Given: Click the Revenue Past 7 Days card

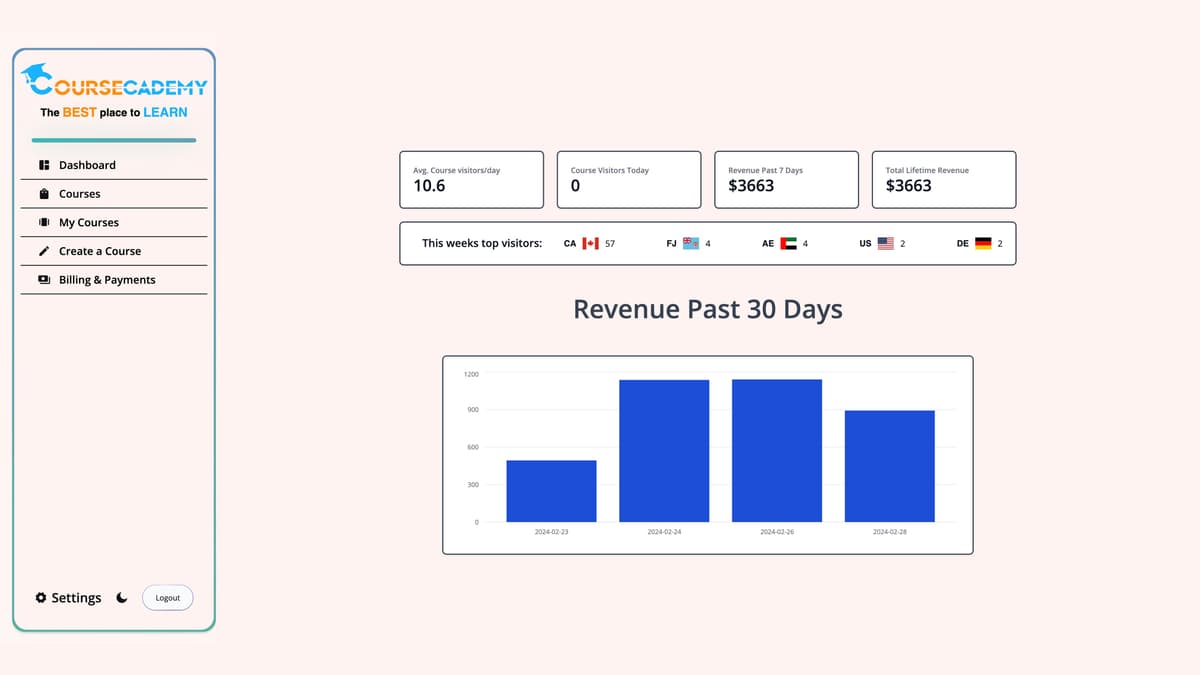Looking at the screenshot, I should pyautogui.click(x=786, y=179).
